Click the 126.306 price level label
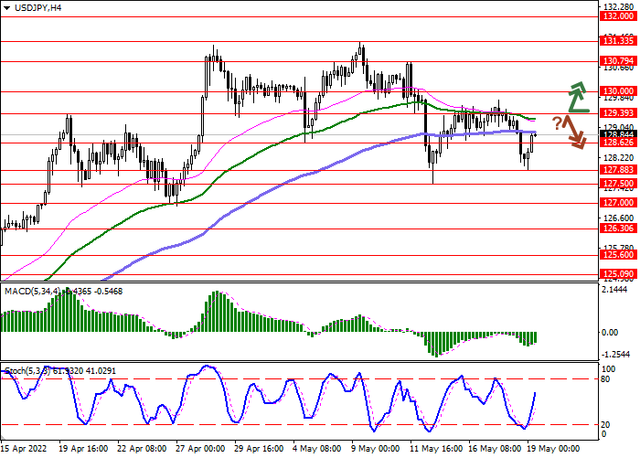This screenshot has height=457, width=640. coord(617,228)
